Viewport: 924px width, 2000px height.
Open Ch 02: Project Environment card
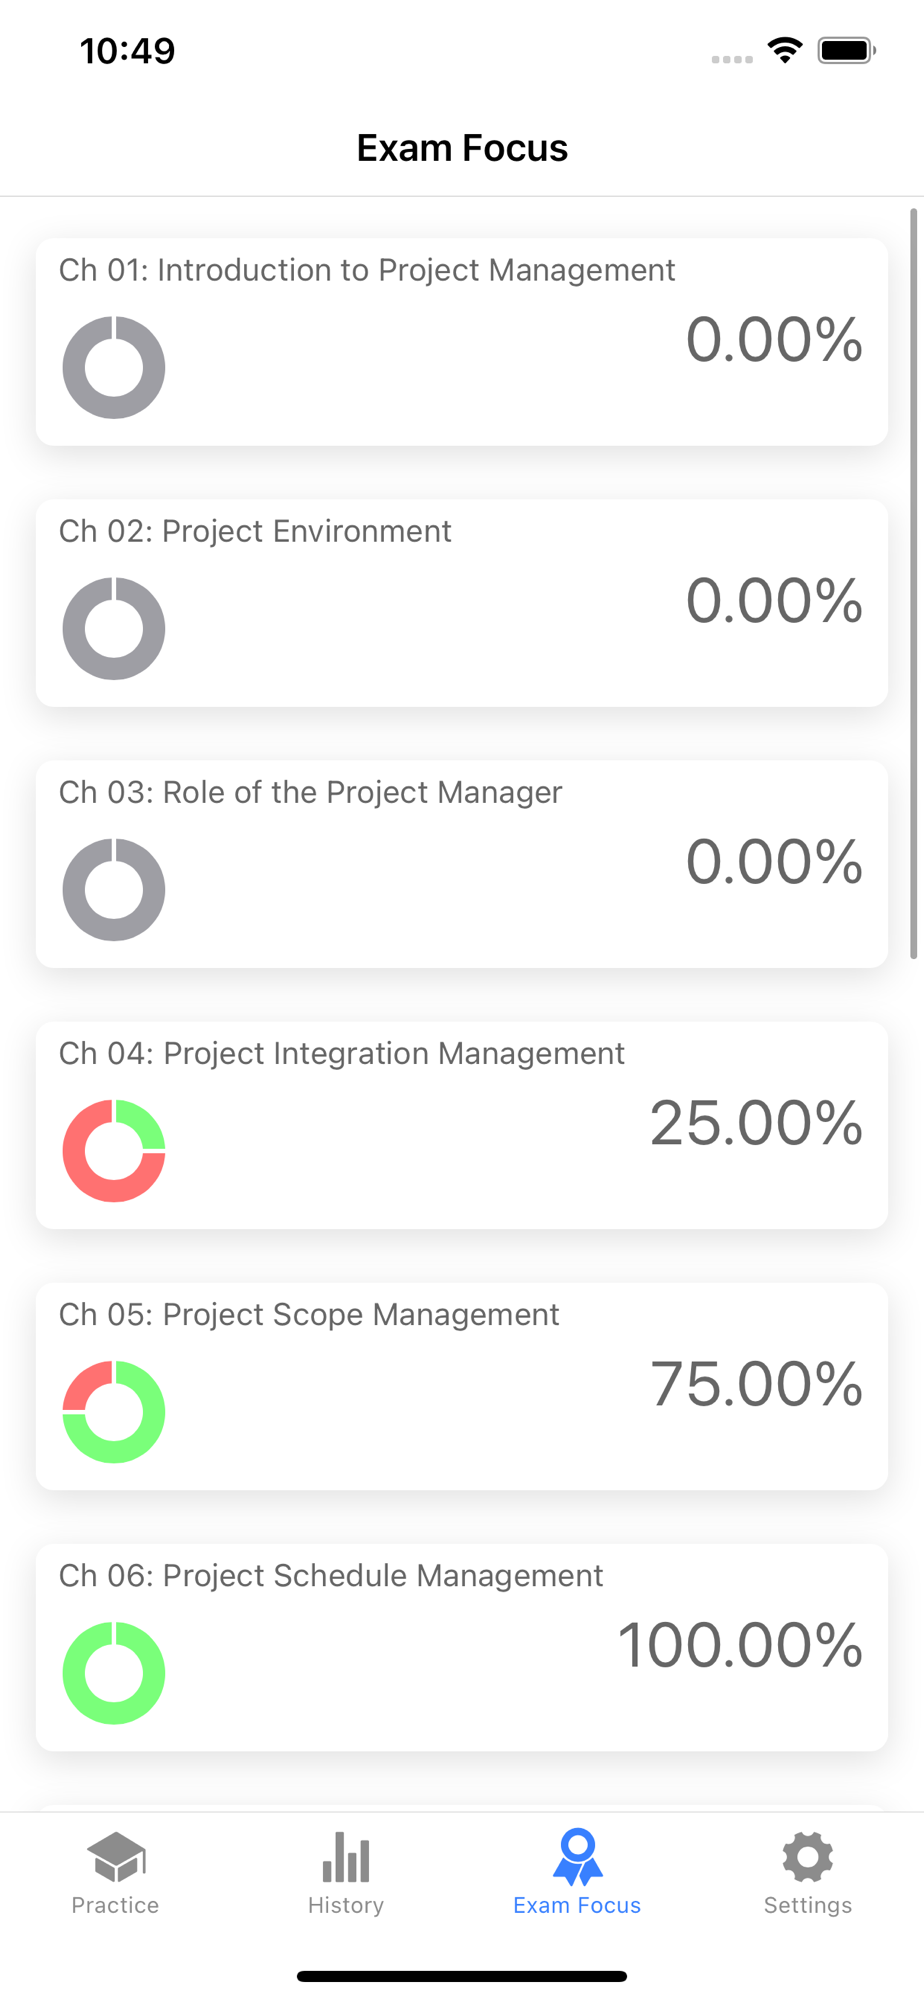(x=462, y=603)
